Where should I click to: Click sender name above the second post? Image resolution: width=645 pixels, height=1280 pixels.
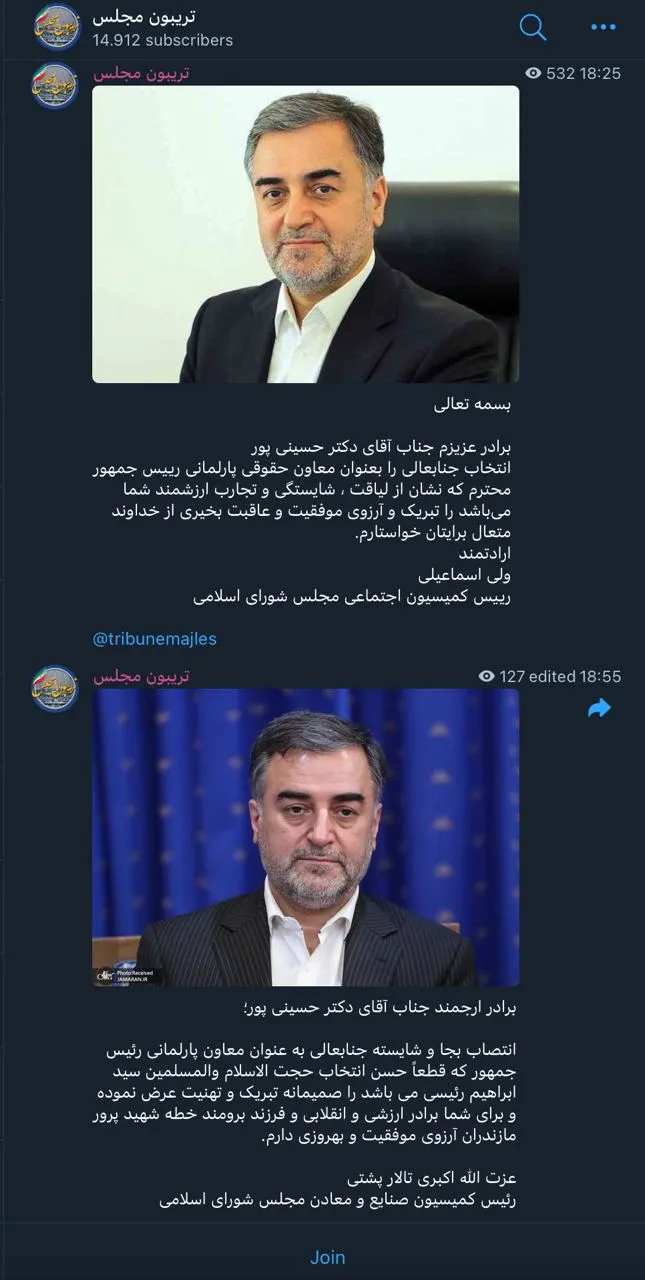(141, 677)
